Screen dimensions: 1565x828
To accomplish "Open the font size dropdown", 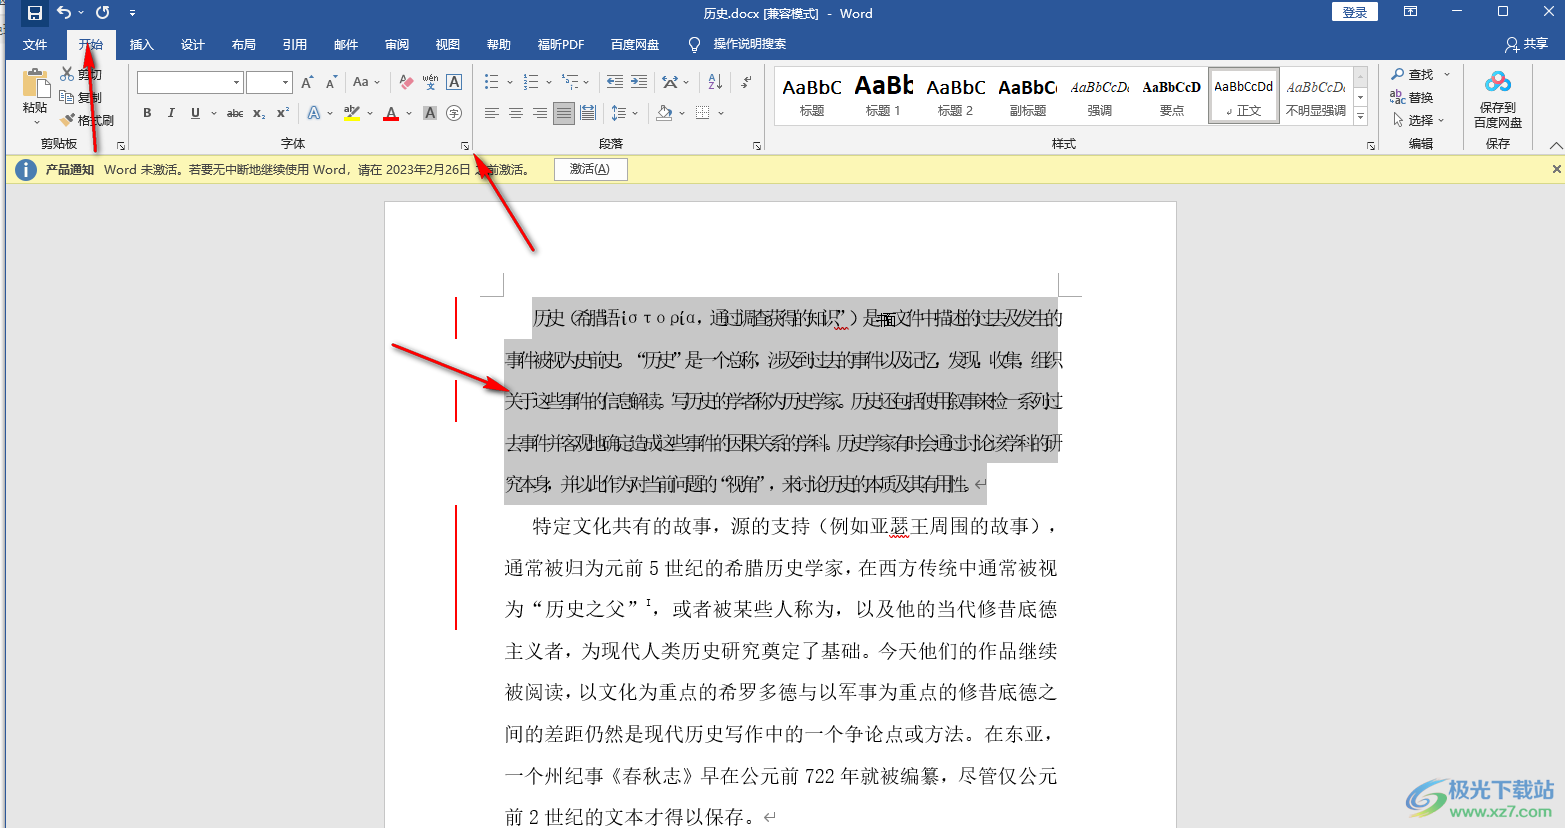I will pyautogui.click(x=285, y=82).
